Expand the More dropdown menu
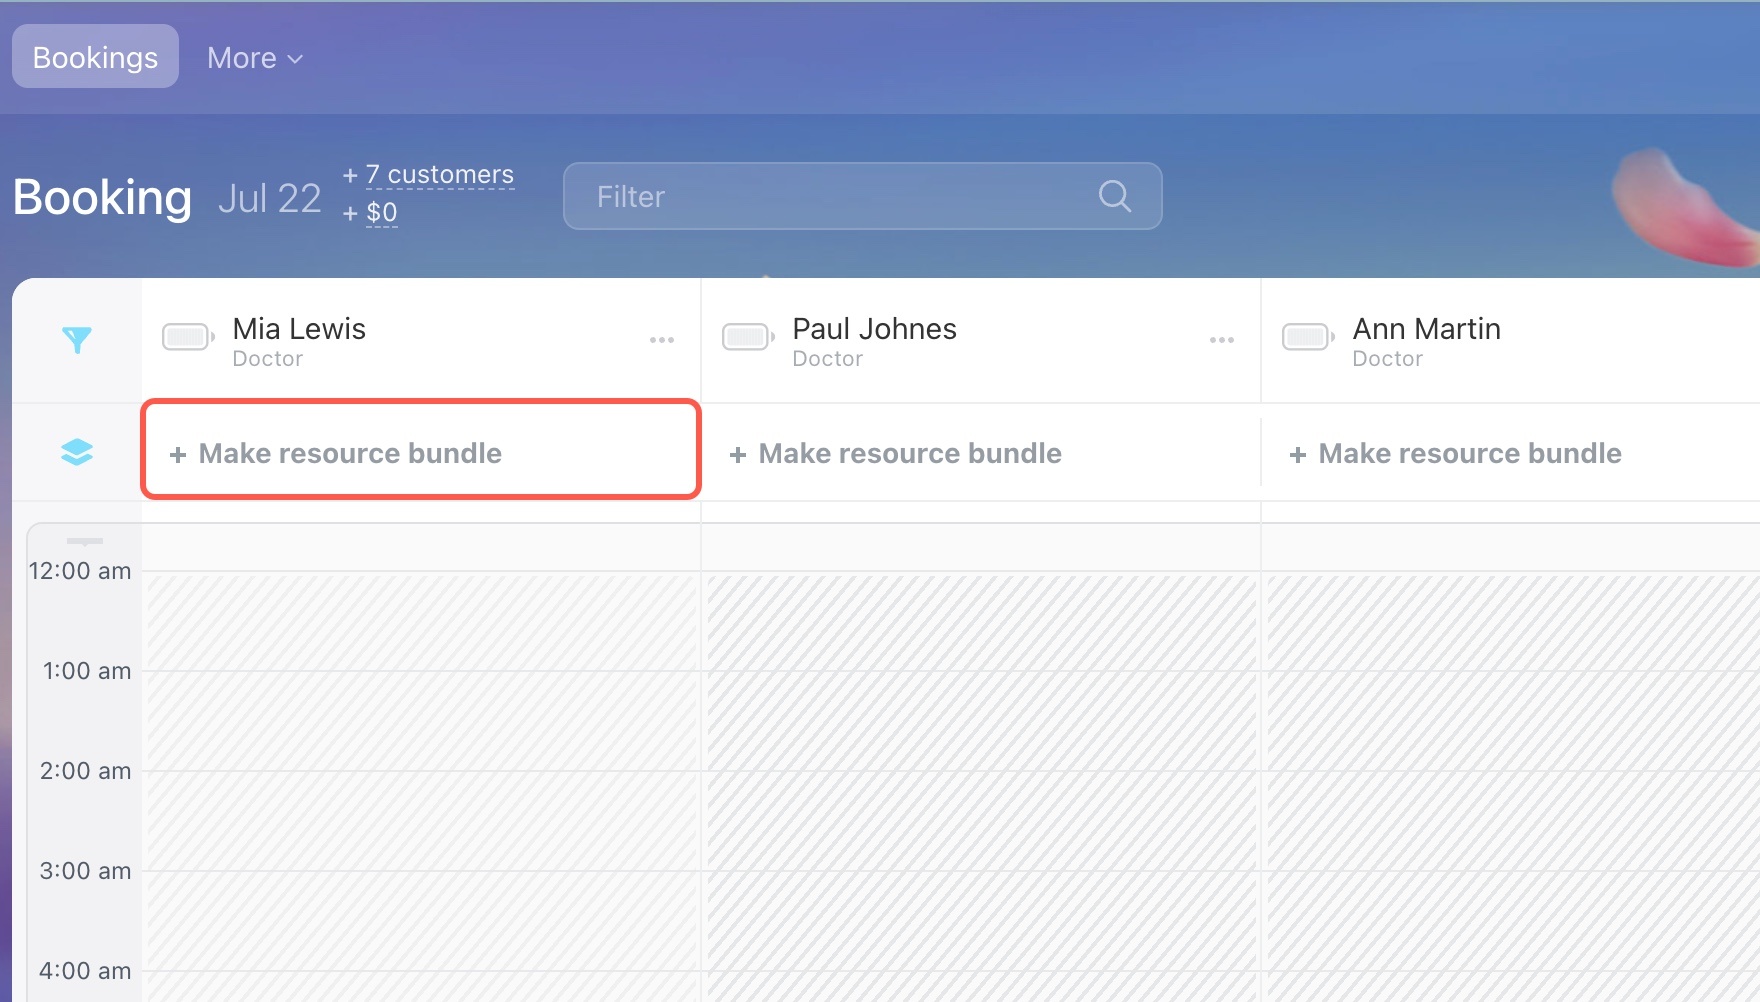The image size is (1760, 1002). point(254,58)
